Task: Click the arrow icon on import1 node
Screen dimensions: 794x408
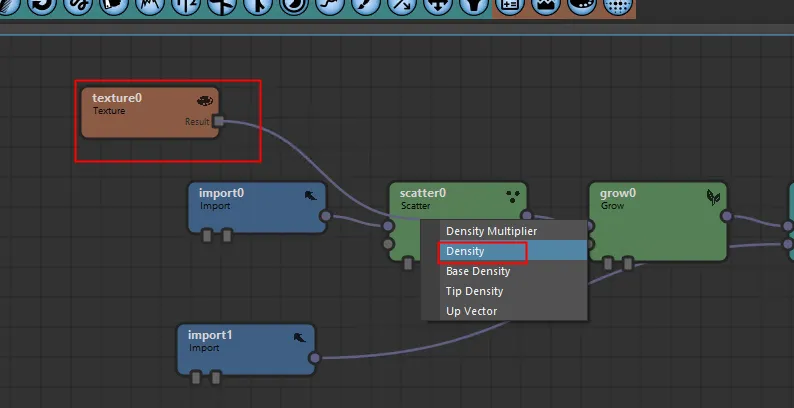Action: tap(299, 338)
